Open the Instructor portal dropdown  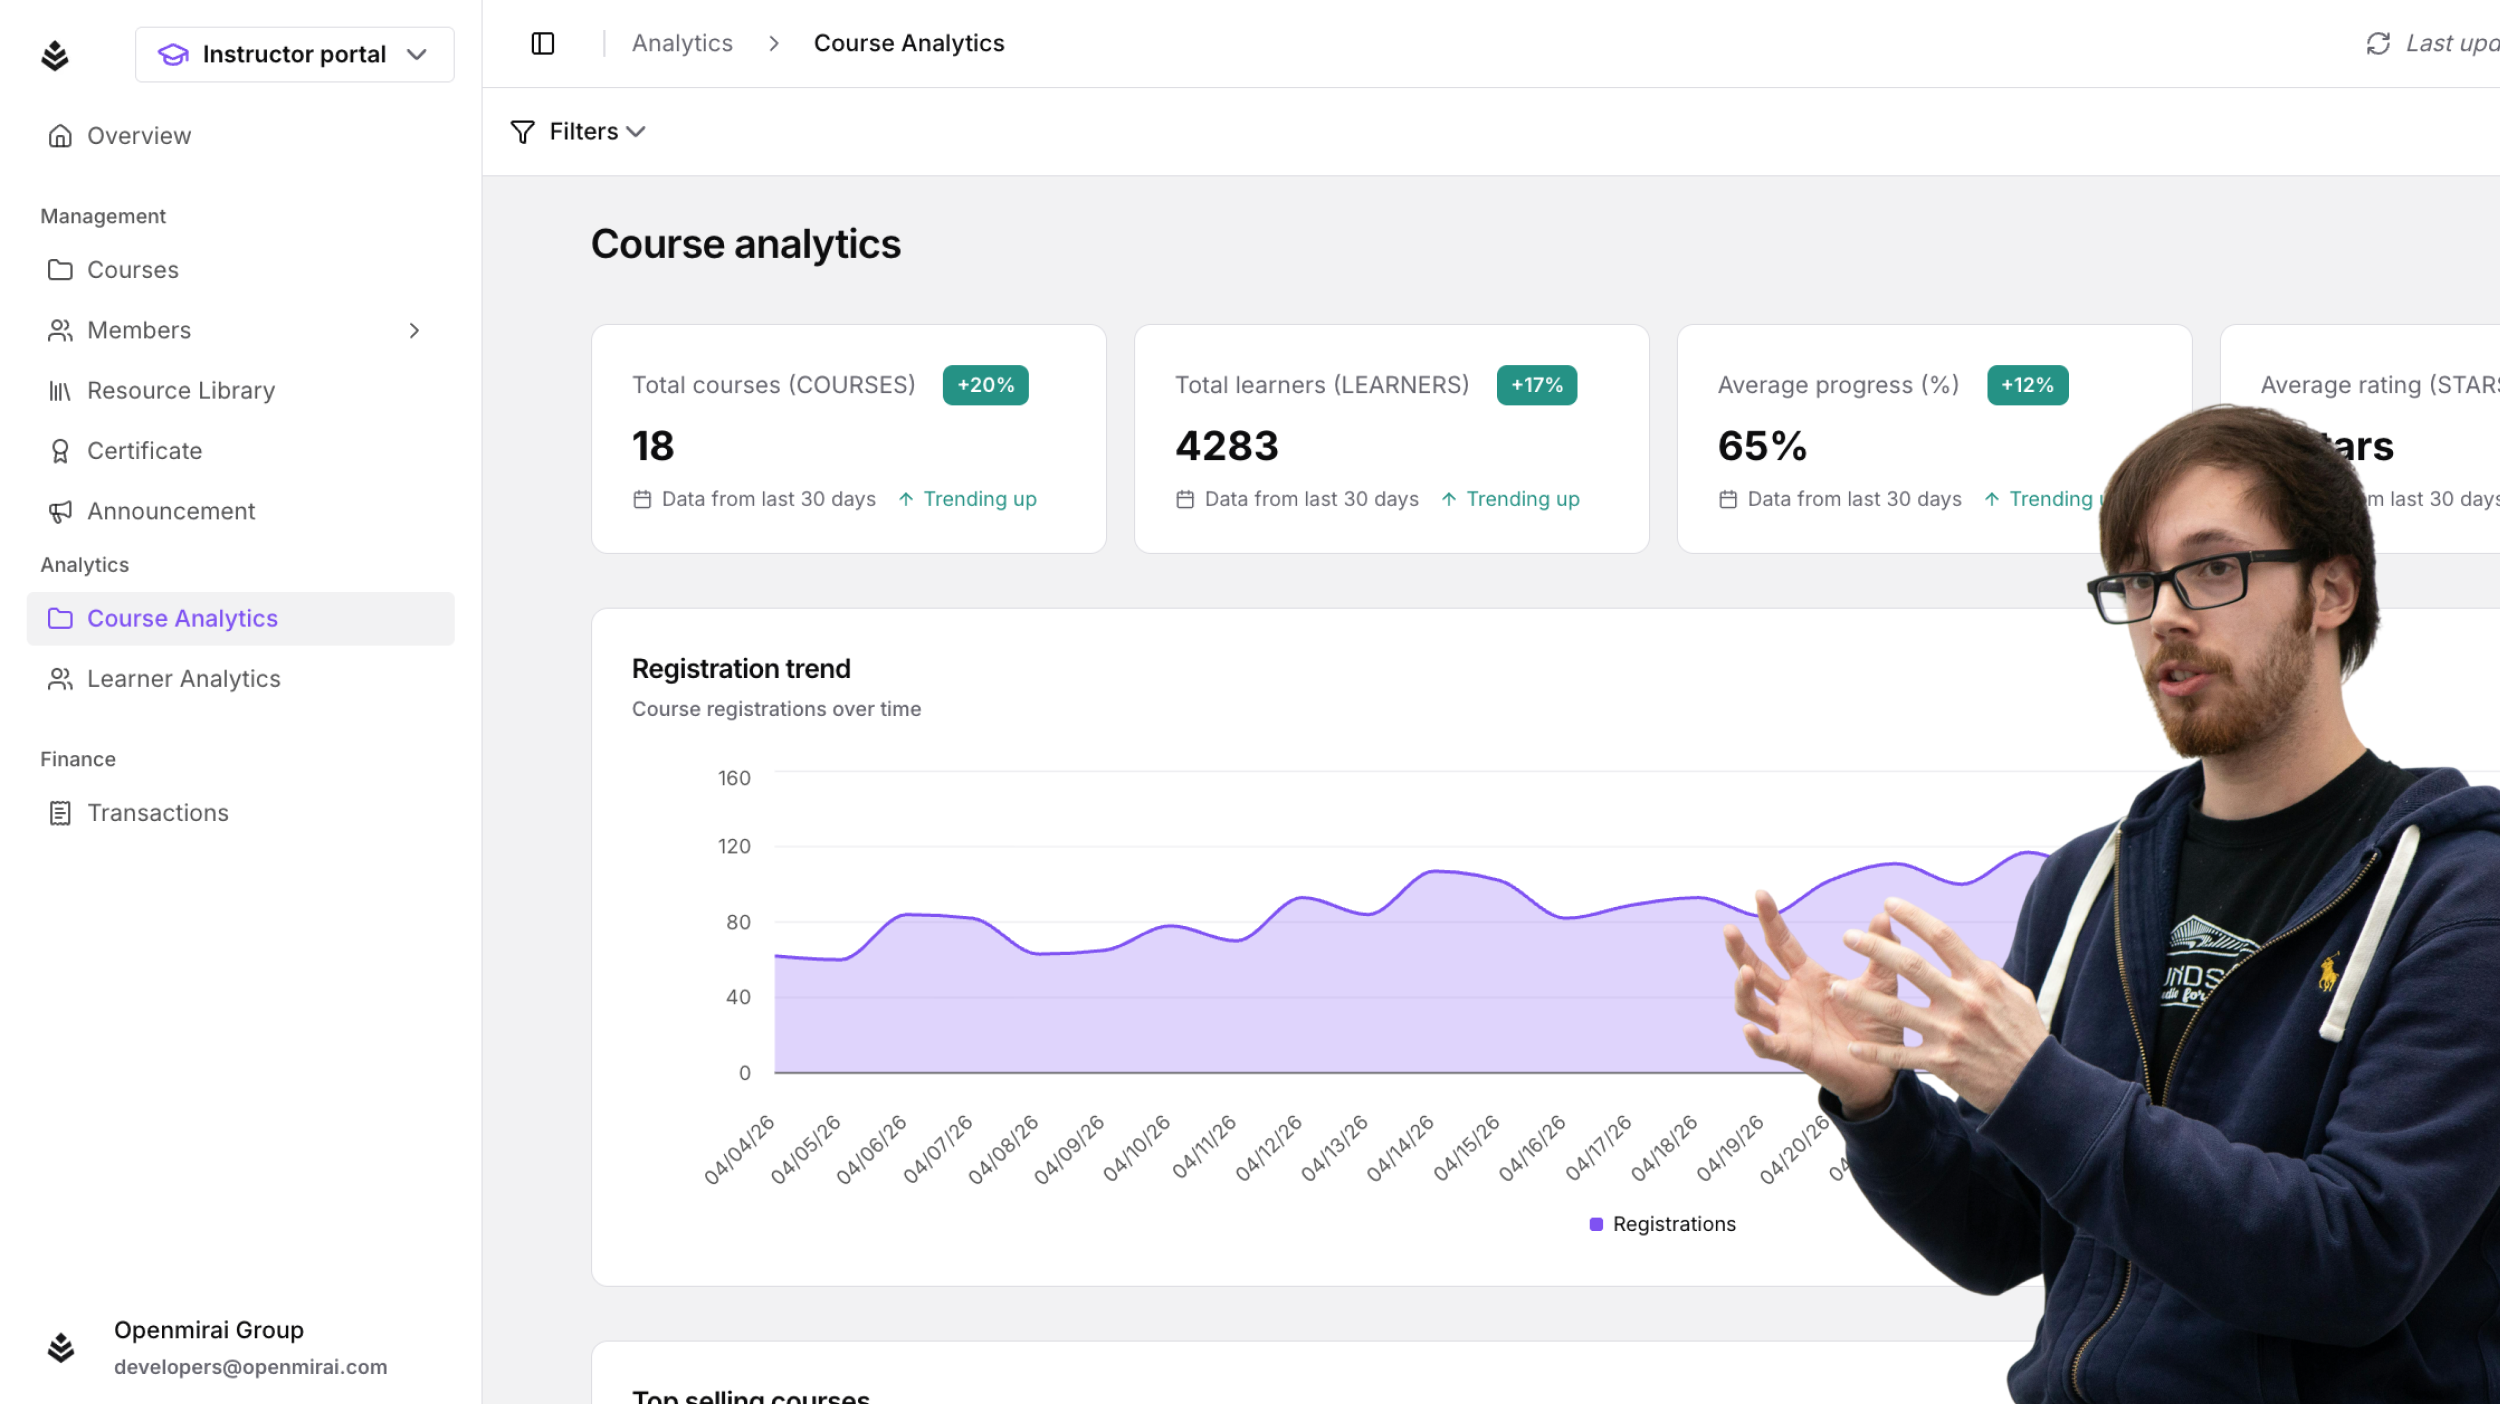(x=294, y=54)
